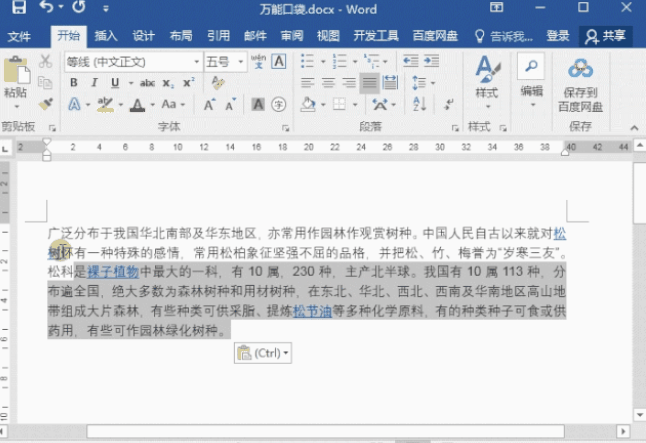Switch to the 视图 tab
Image resolution: width=646 pixels, height=443 pixels.
click(x=328, y=36)
